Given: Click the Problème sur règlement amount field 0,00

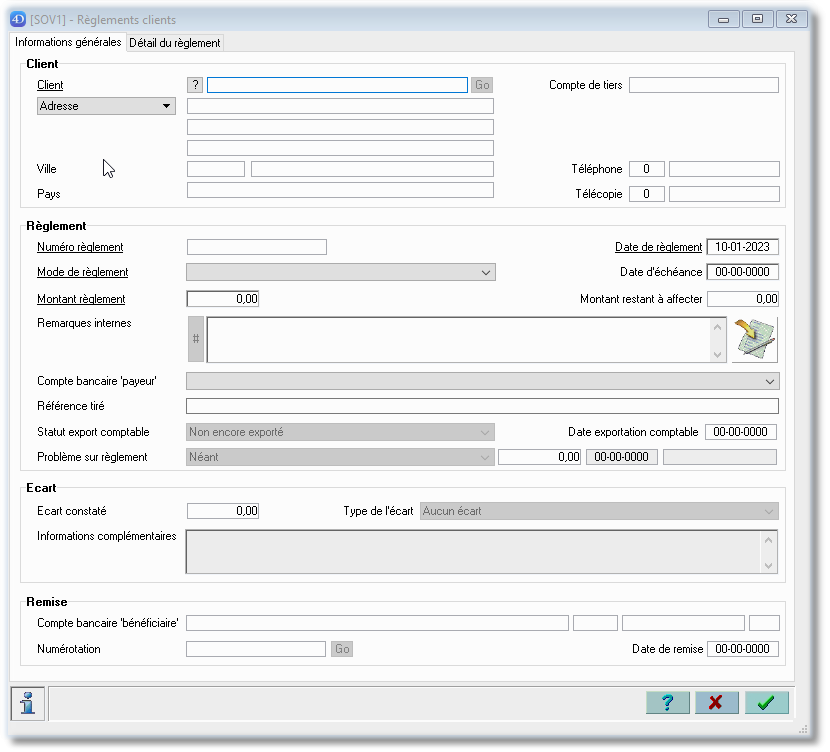Looking at the screenshot, I should (x=540, y=457).
